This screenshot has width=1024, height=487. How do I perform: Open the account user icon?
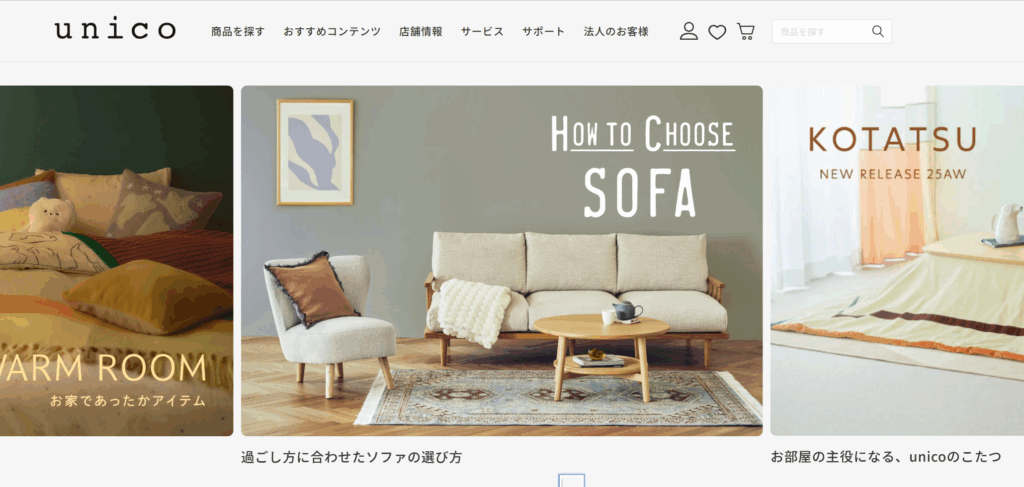click(688, 31)
